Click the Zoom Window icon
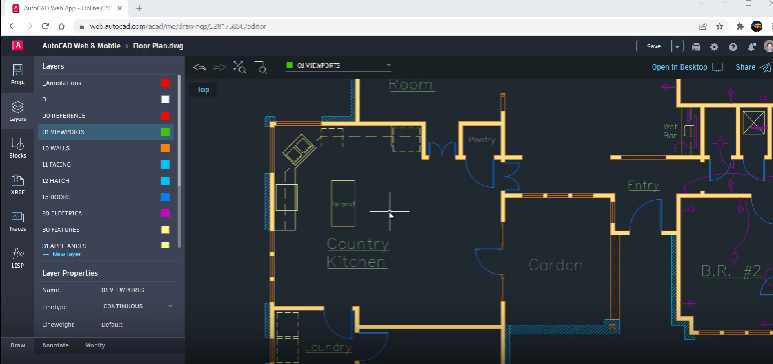The height and width of the screenshot is (364, 773). click(x=260, y=67)
